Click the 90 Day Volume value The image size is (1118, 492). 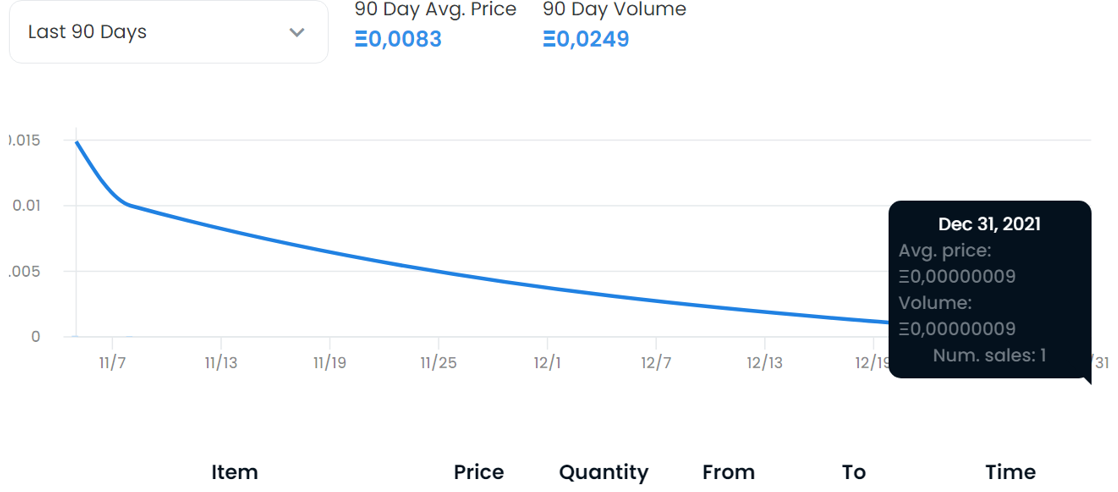click(586, 40)
